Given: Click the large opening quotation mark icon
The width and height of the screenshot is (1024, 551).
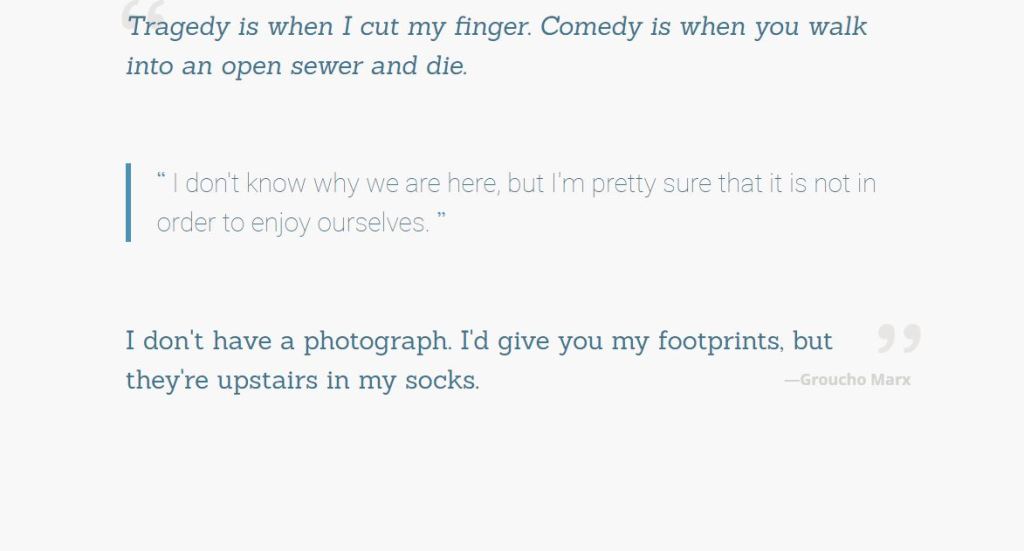Looking at the screenshot, I should click(141, 14).
